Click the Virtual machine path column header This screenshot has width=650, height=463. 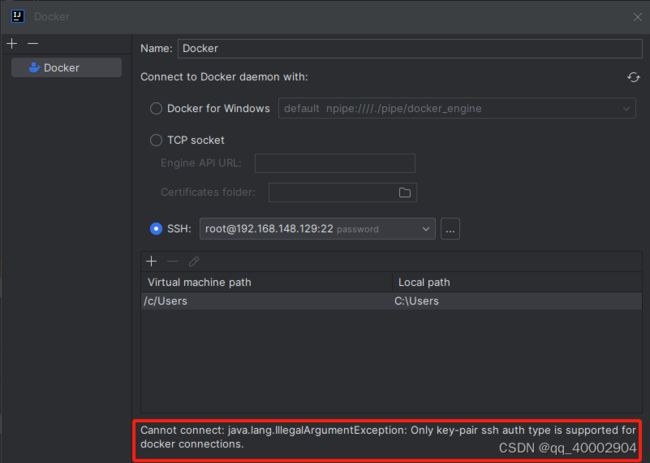pos(267,282)
